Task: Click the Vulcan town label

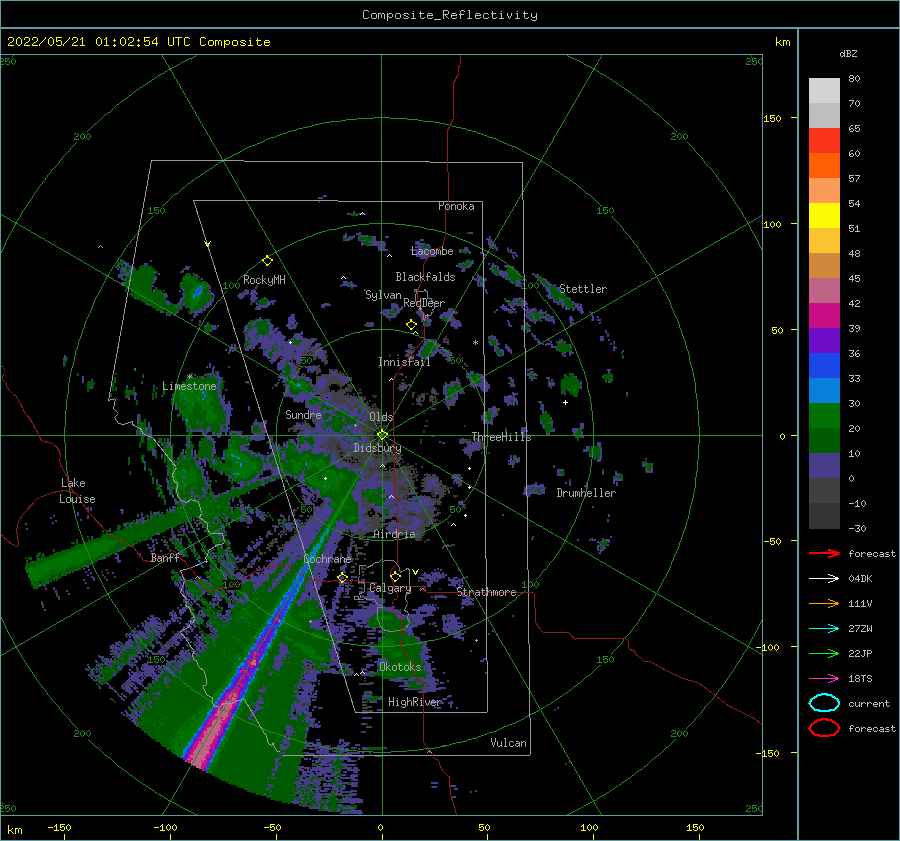Action: (x=508, y=743)
